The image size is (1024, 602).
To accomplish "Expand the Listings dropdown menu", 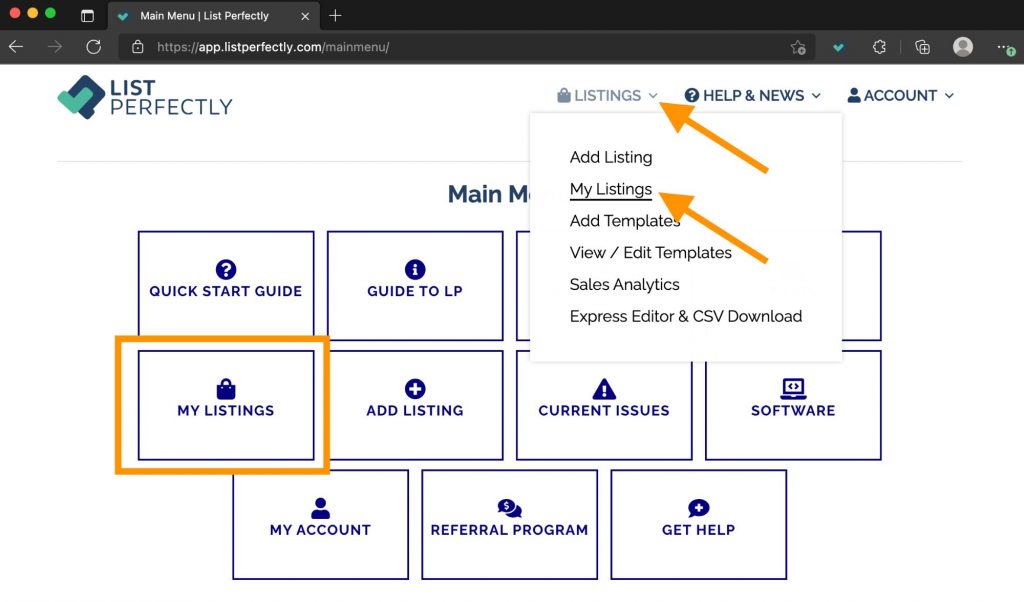I will point(607,96).
